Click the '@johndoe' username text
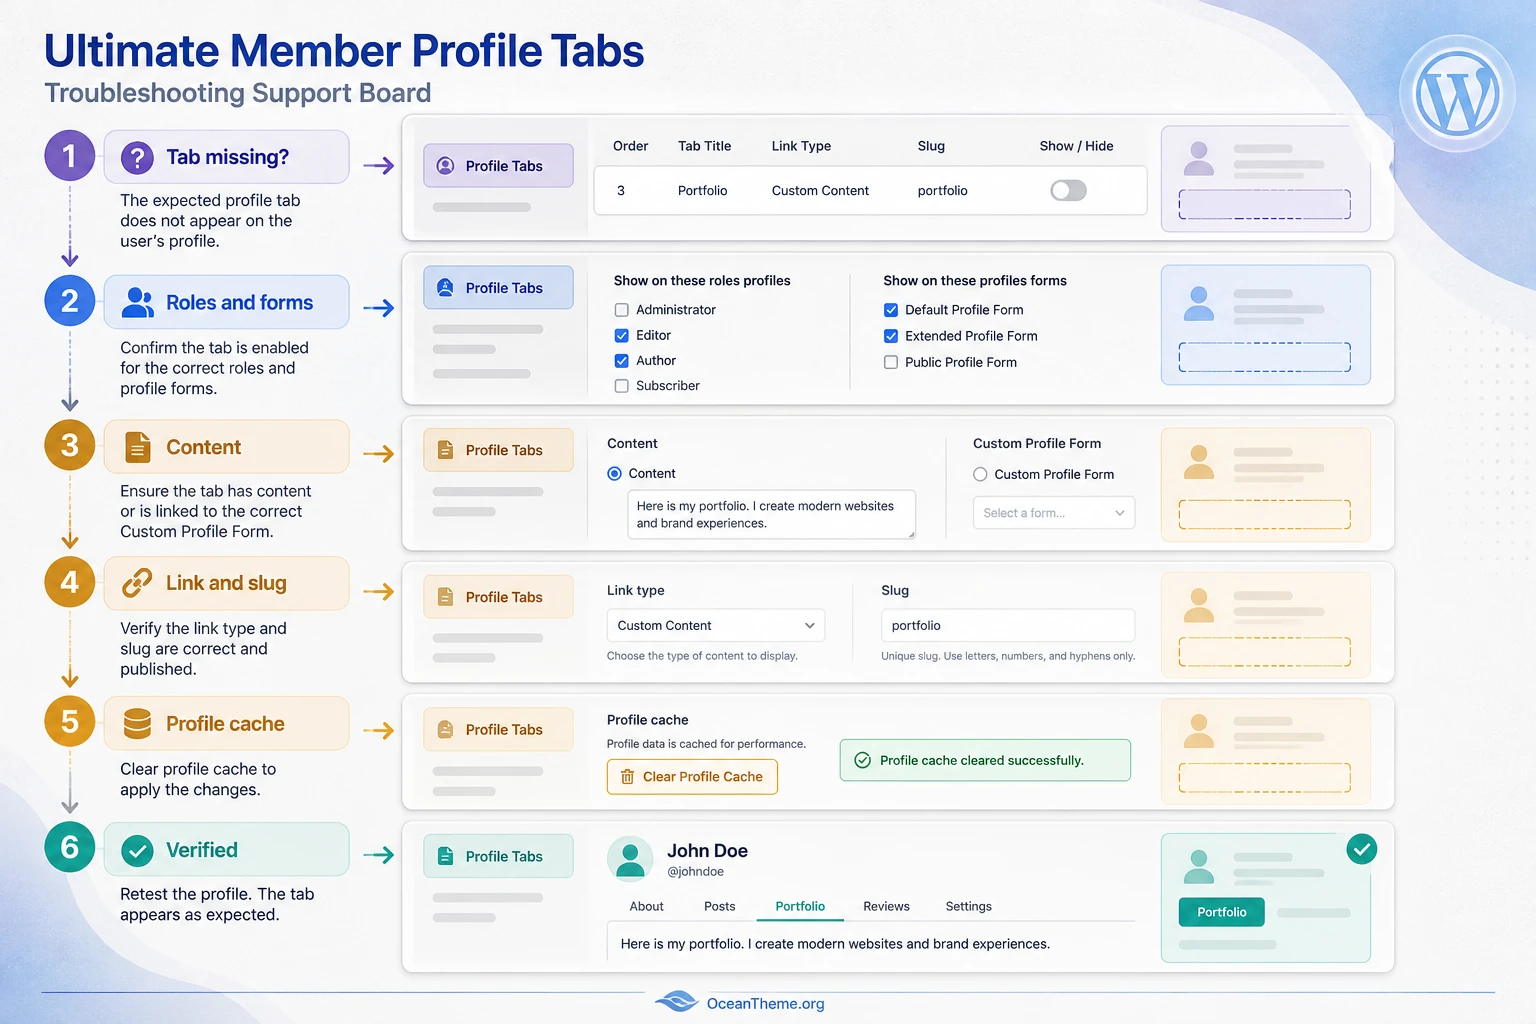The width and height of the screenshot is (1536, 1024). (695, 872)
